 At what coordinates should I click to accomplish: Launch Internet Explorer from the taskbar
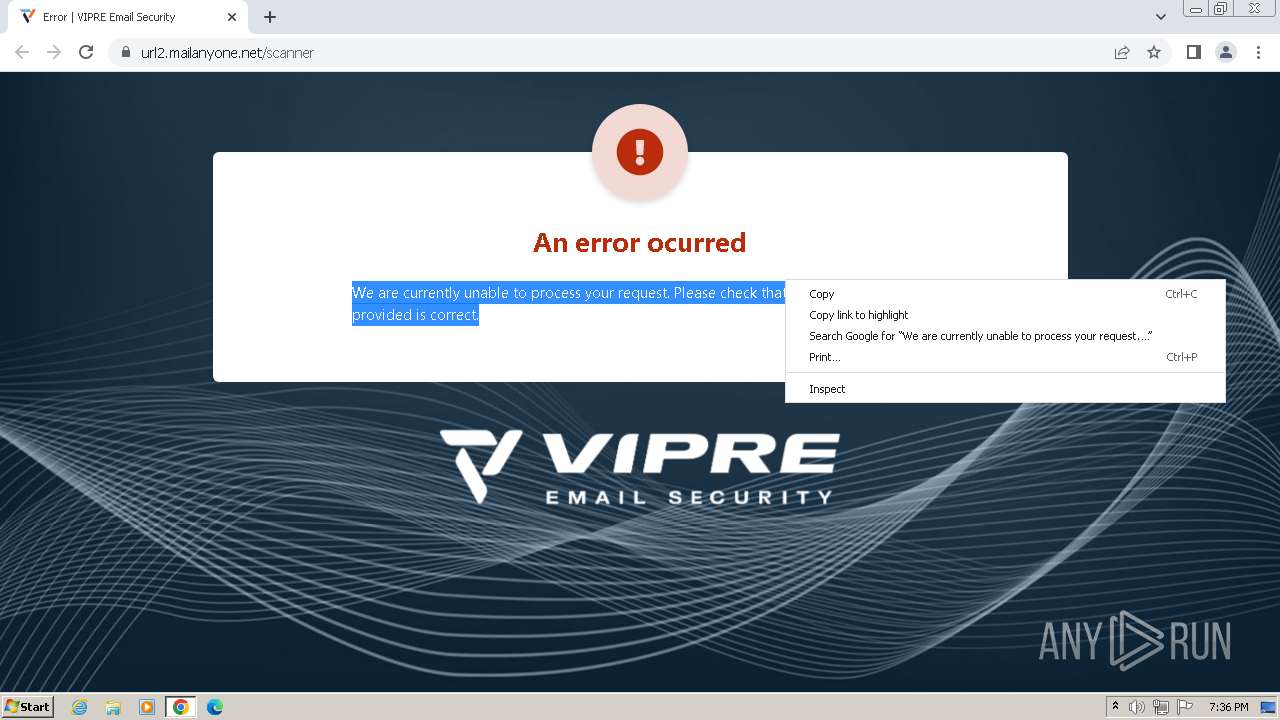[80, 707]
